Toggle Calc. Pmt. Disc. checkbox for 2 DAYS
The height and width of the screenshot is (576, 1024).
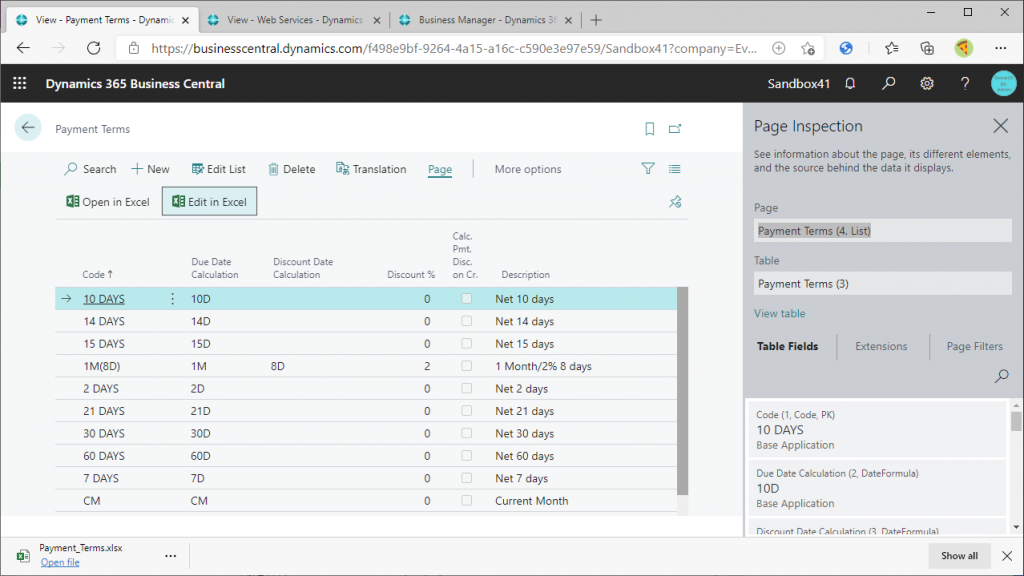[x=466, y=389]
